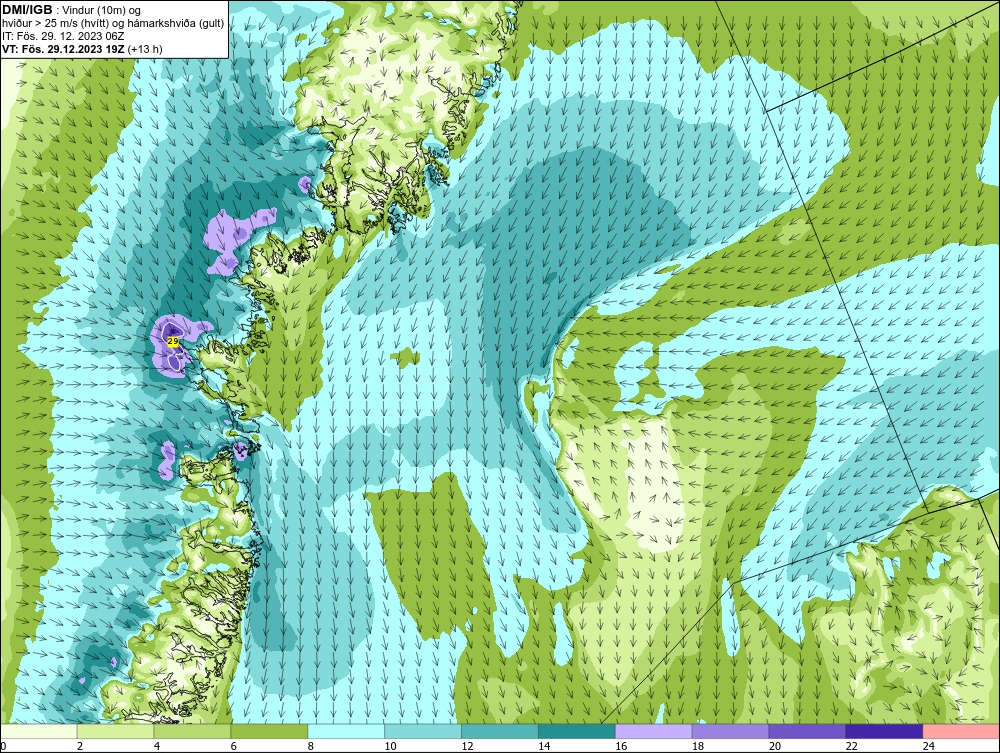Select the 6–8 m/s olive green swatch

pos(269,731)
